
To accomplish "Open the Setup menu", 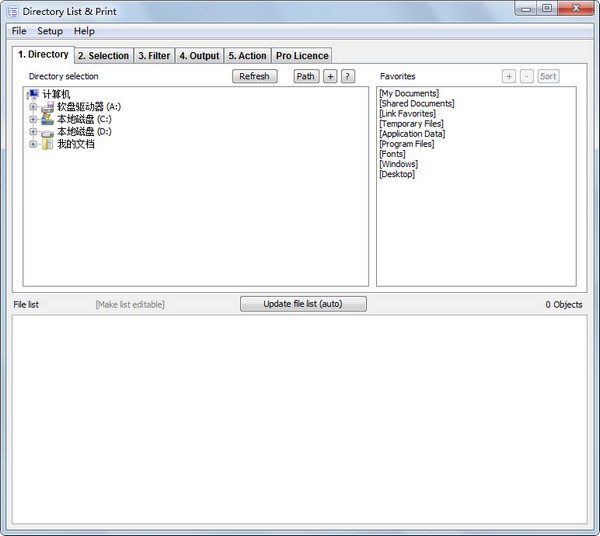I will coord(50,31).
